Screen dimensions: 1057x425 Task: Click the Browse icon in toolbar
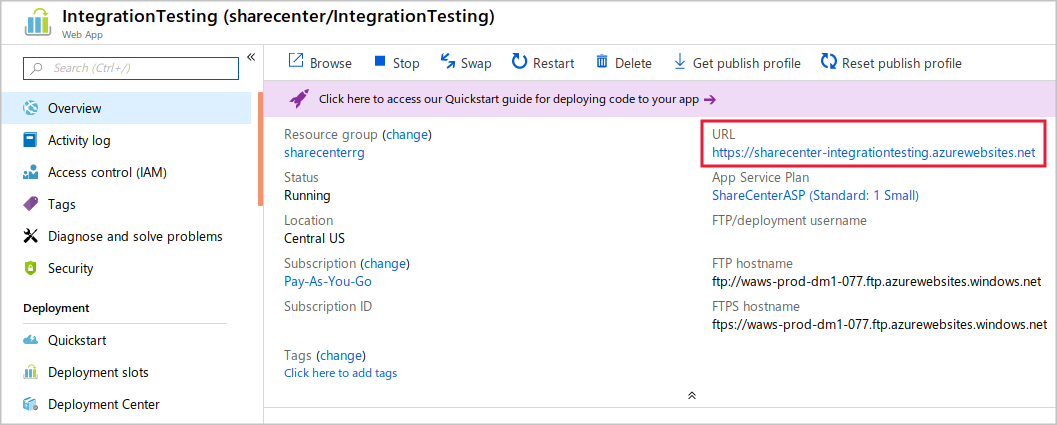click(296, 61)
